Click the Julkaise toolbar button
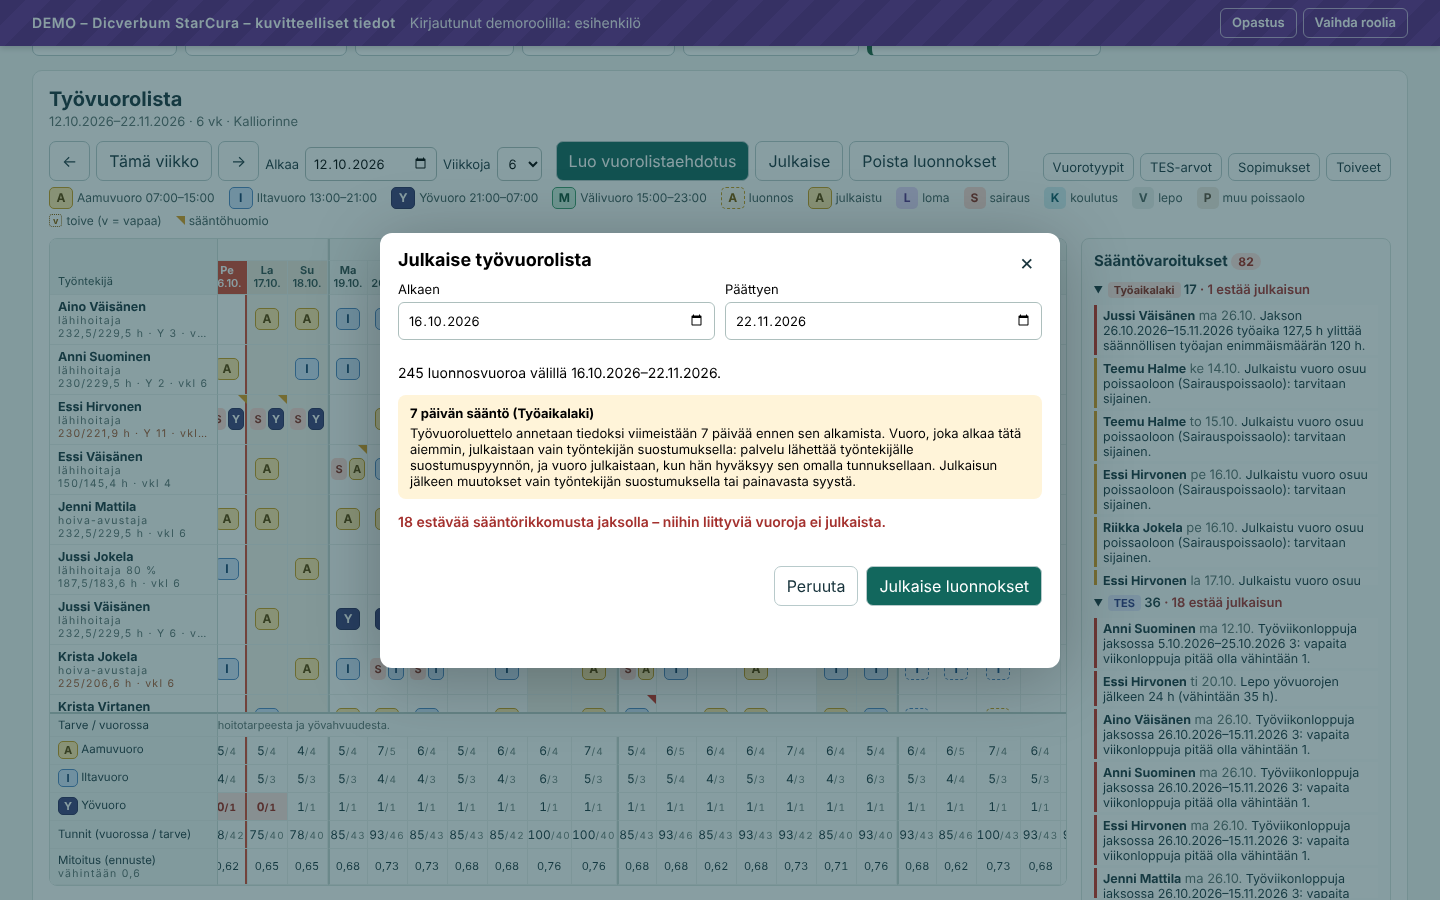The width and height of the screenshot is (1440, 900). (799, 161)
